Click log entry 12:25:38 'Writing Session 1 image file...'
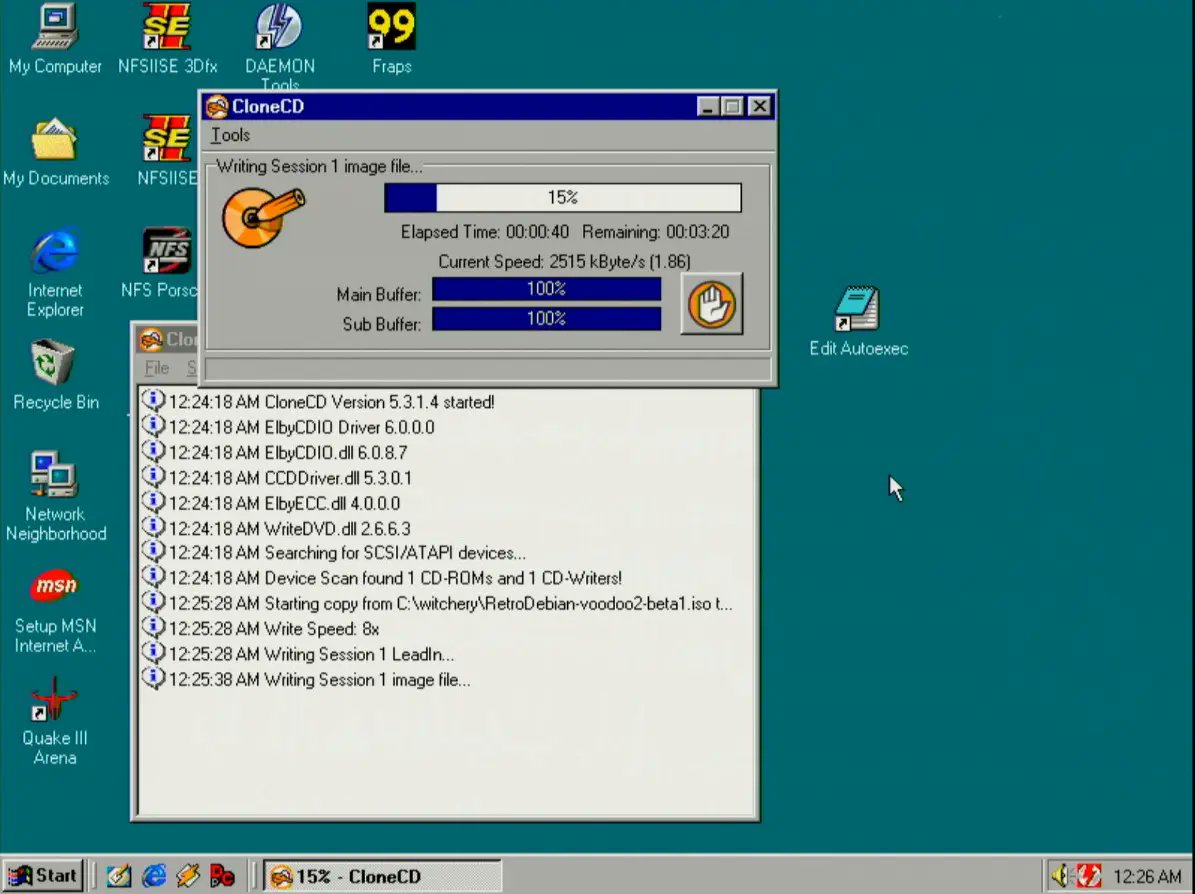The height and width of the screenshot is (894, 1195). click(x=306, y=679)
